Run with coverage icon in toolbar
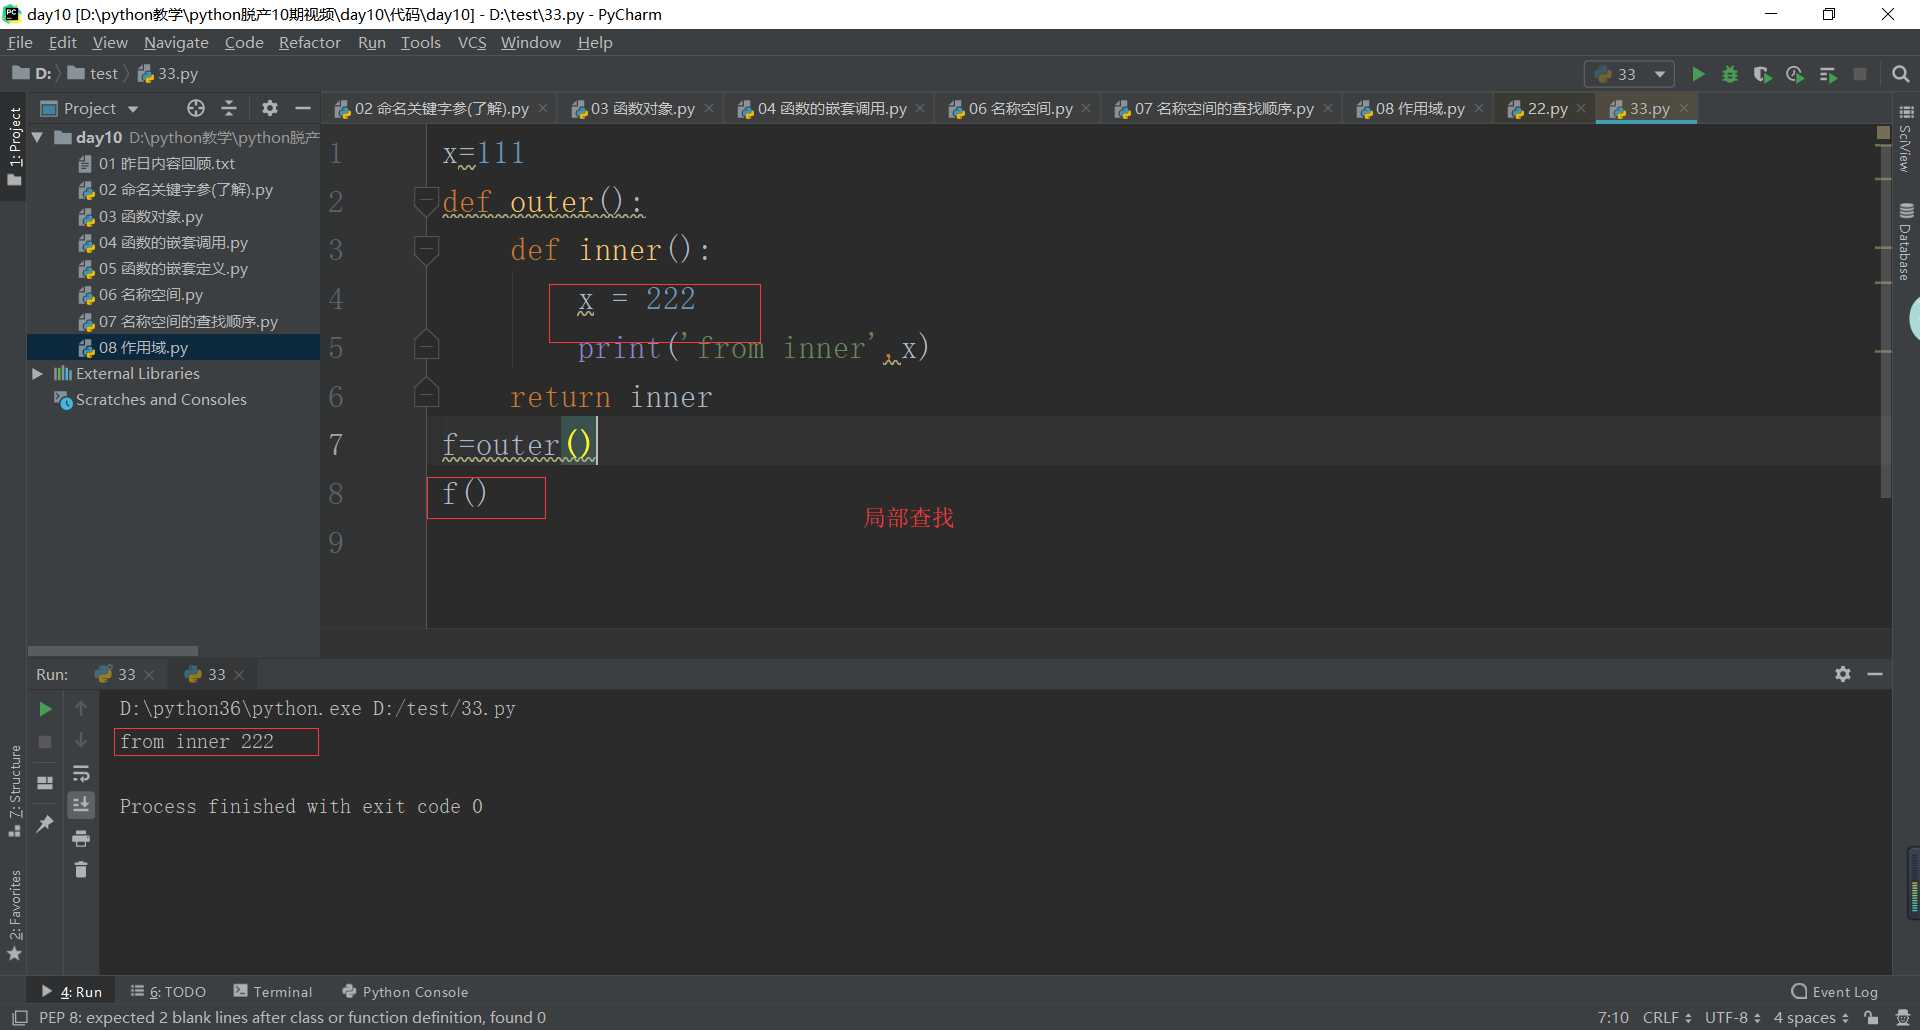The image size is (1920, 1030). pos(1762,74)
